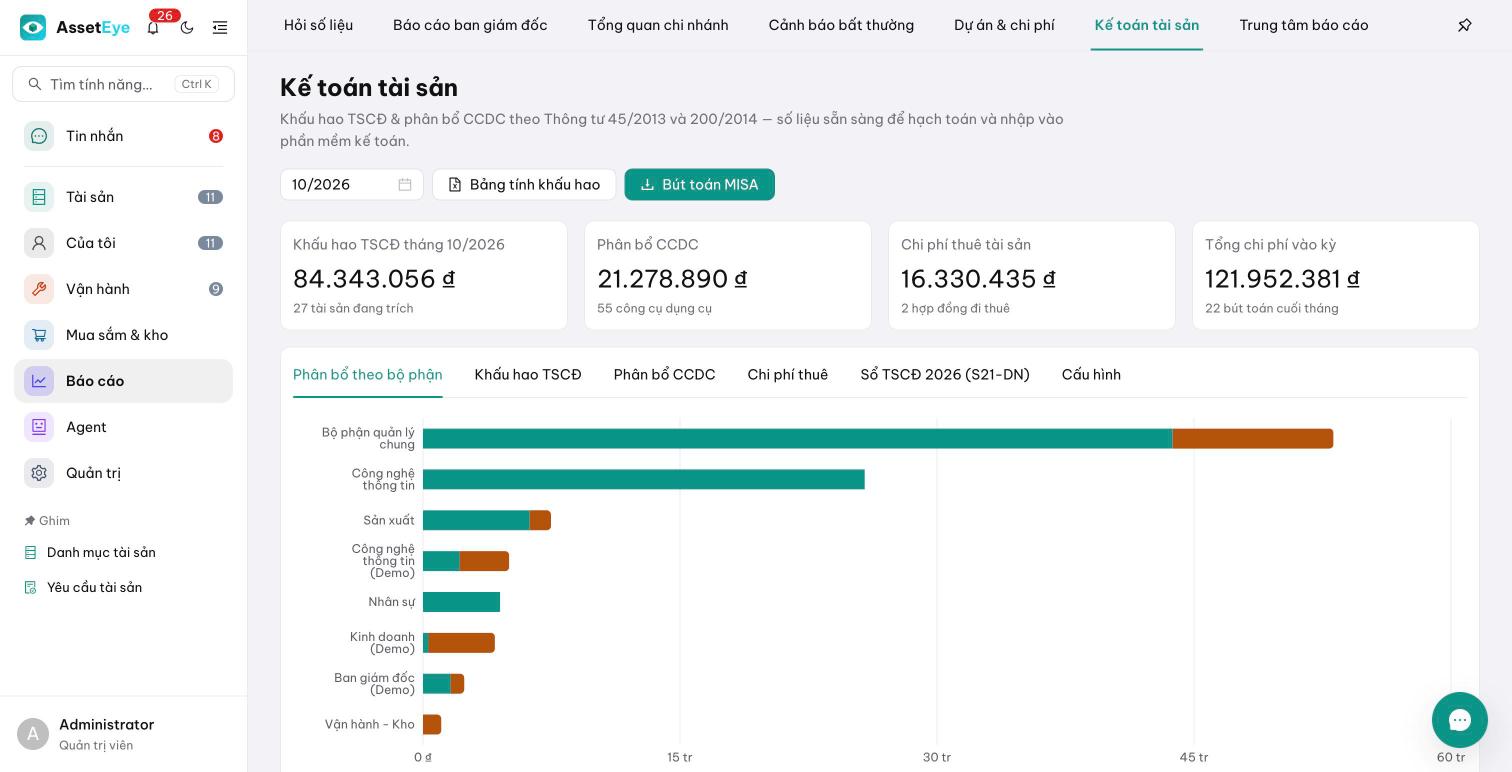The image size is (1512, 772).
Task: Switch to Báo cáo ban giám đốc tab
Action: 470,25
